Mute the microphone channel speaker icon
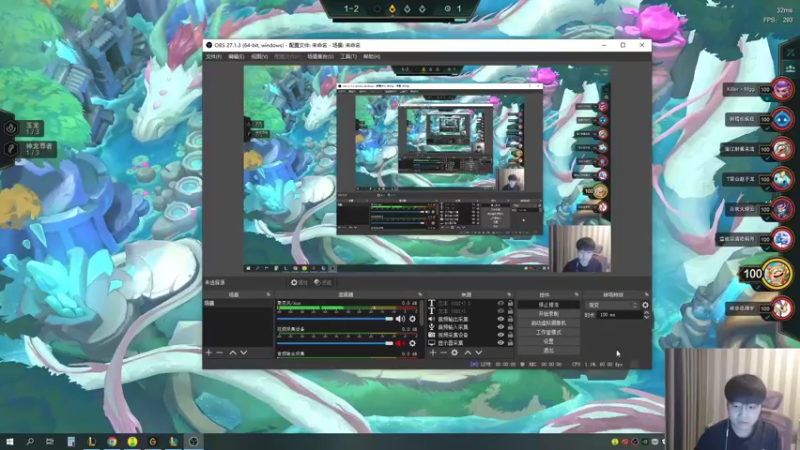This screenshot has width=800, height=450. [x=400, y=319]
